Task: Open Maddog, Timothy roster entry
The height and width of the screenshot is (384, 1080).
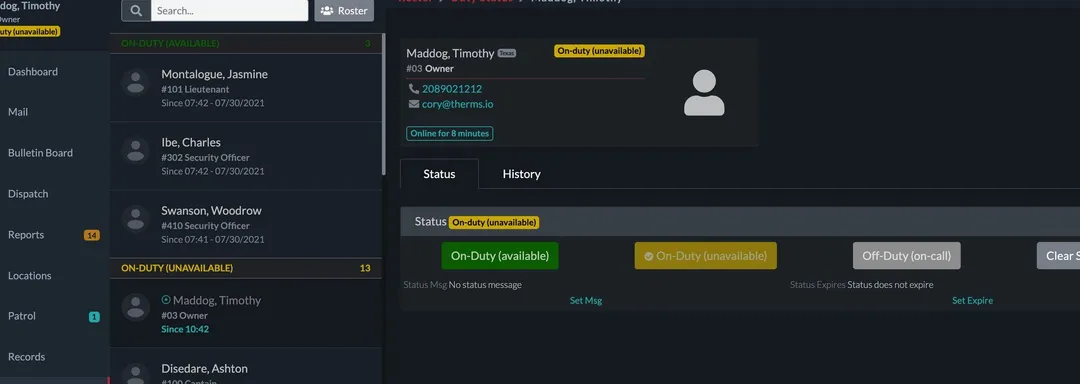Action: (x=246, y=313)
